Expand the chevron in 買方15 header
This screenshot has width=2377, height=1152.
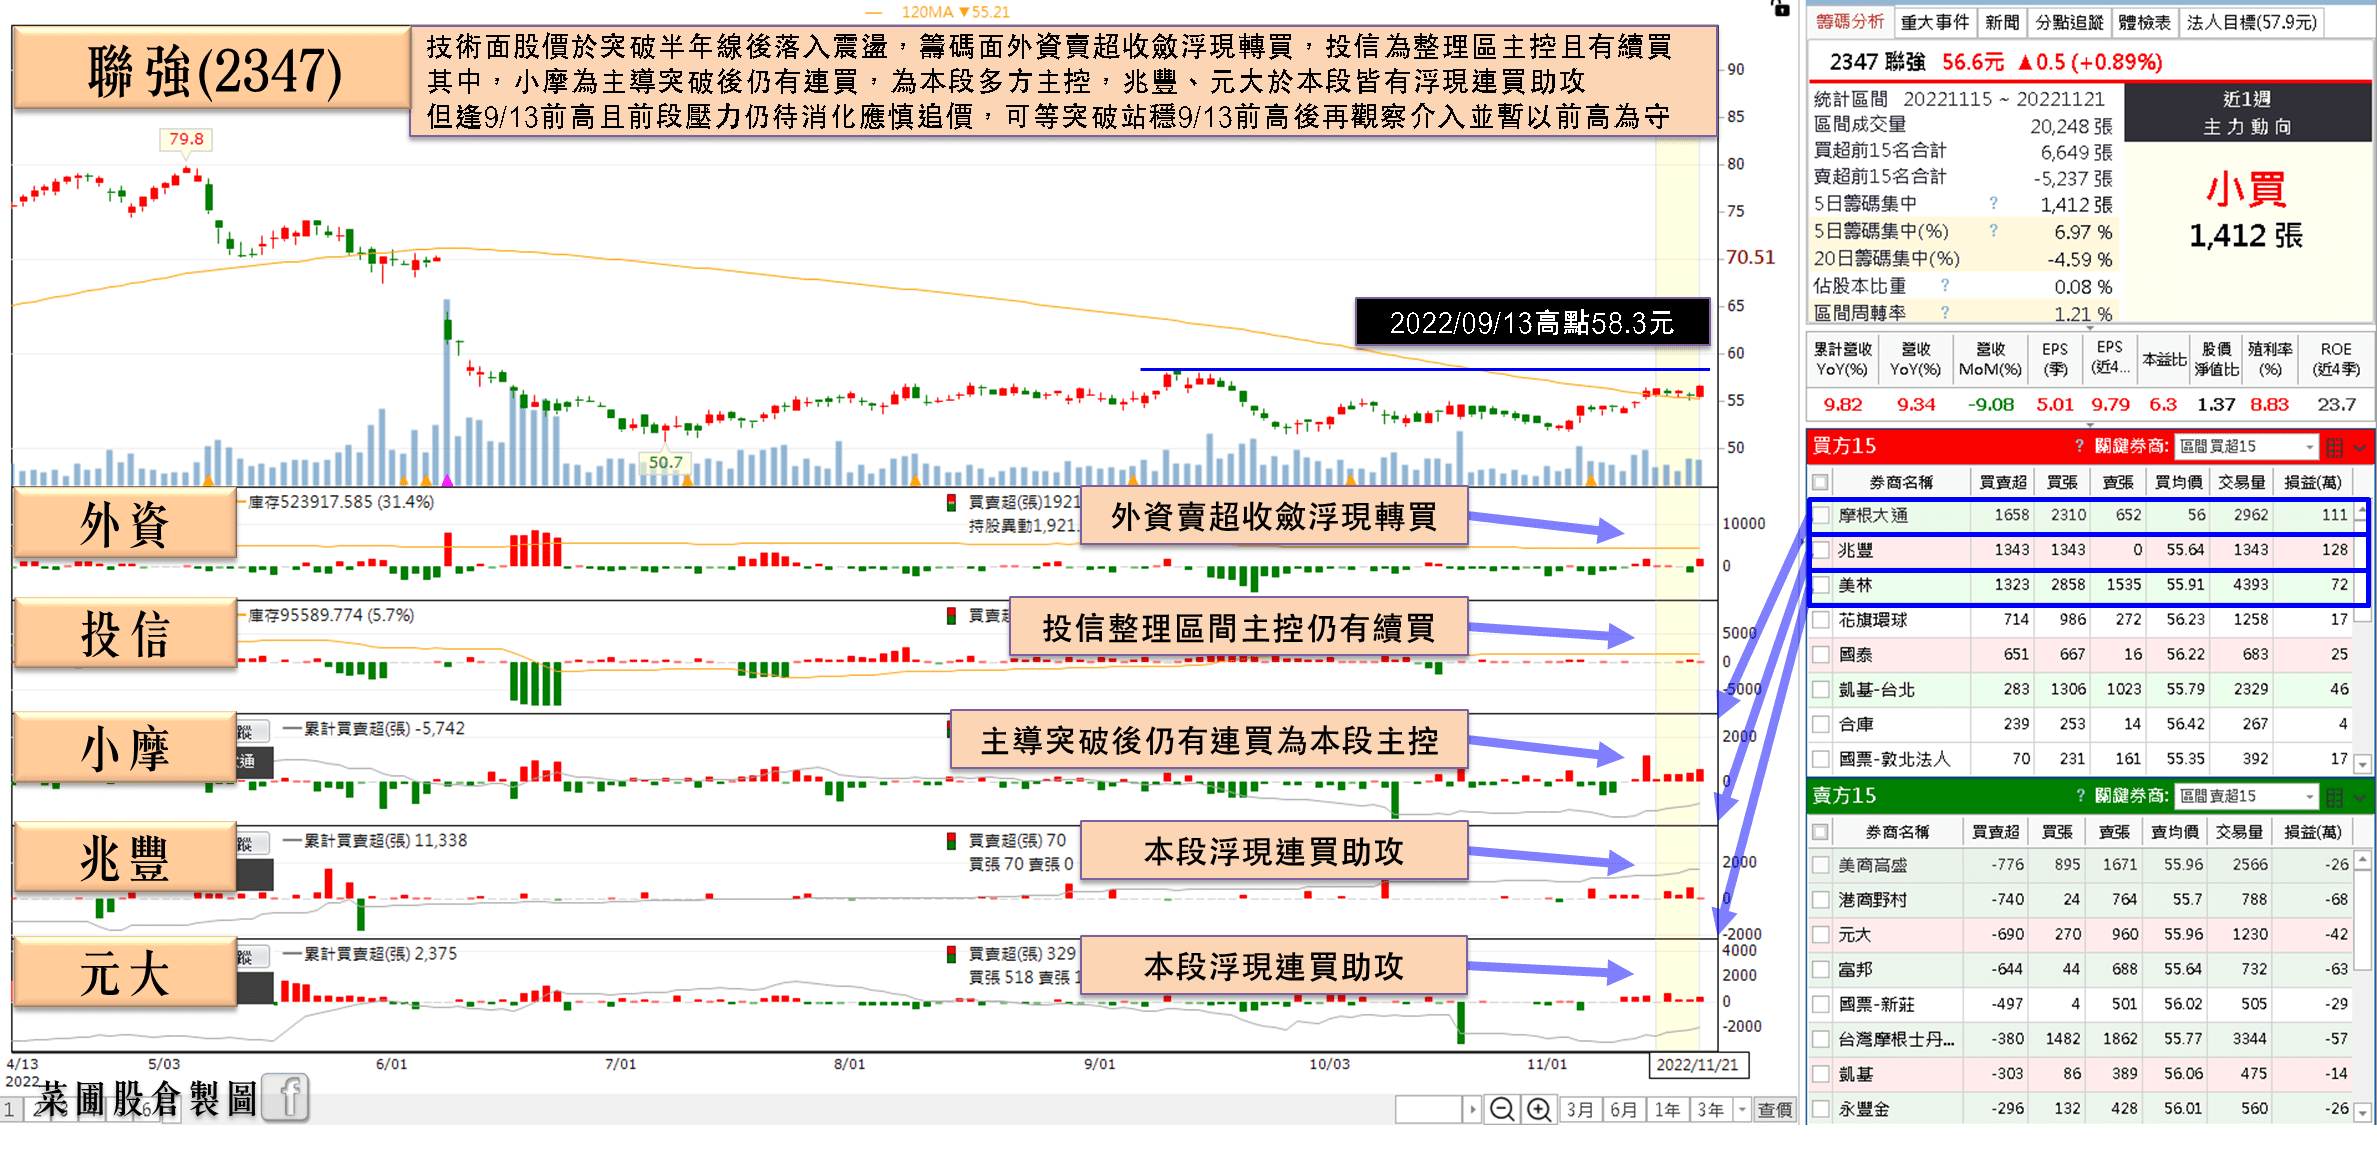pyautogui.click(x=2360, y=448)
